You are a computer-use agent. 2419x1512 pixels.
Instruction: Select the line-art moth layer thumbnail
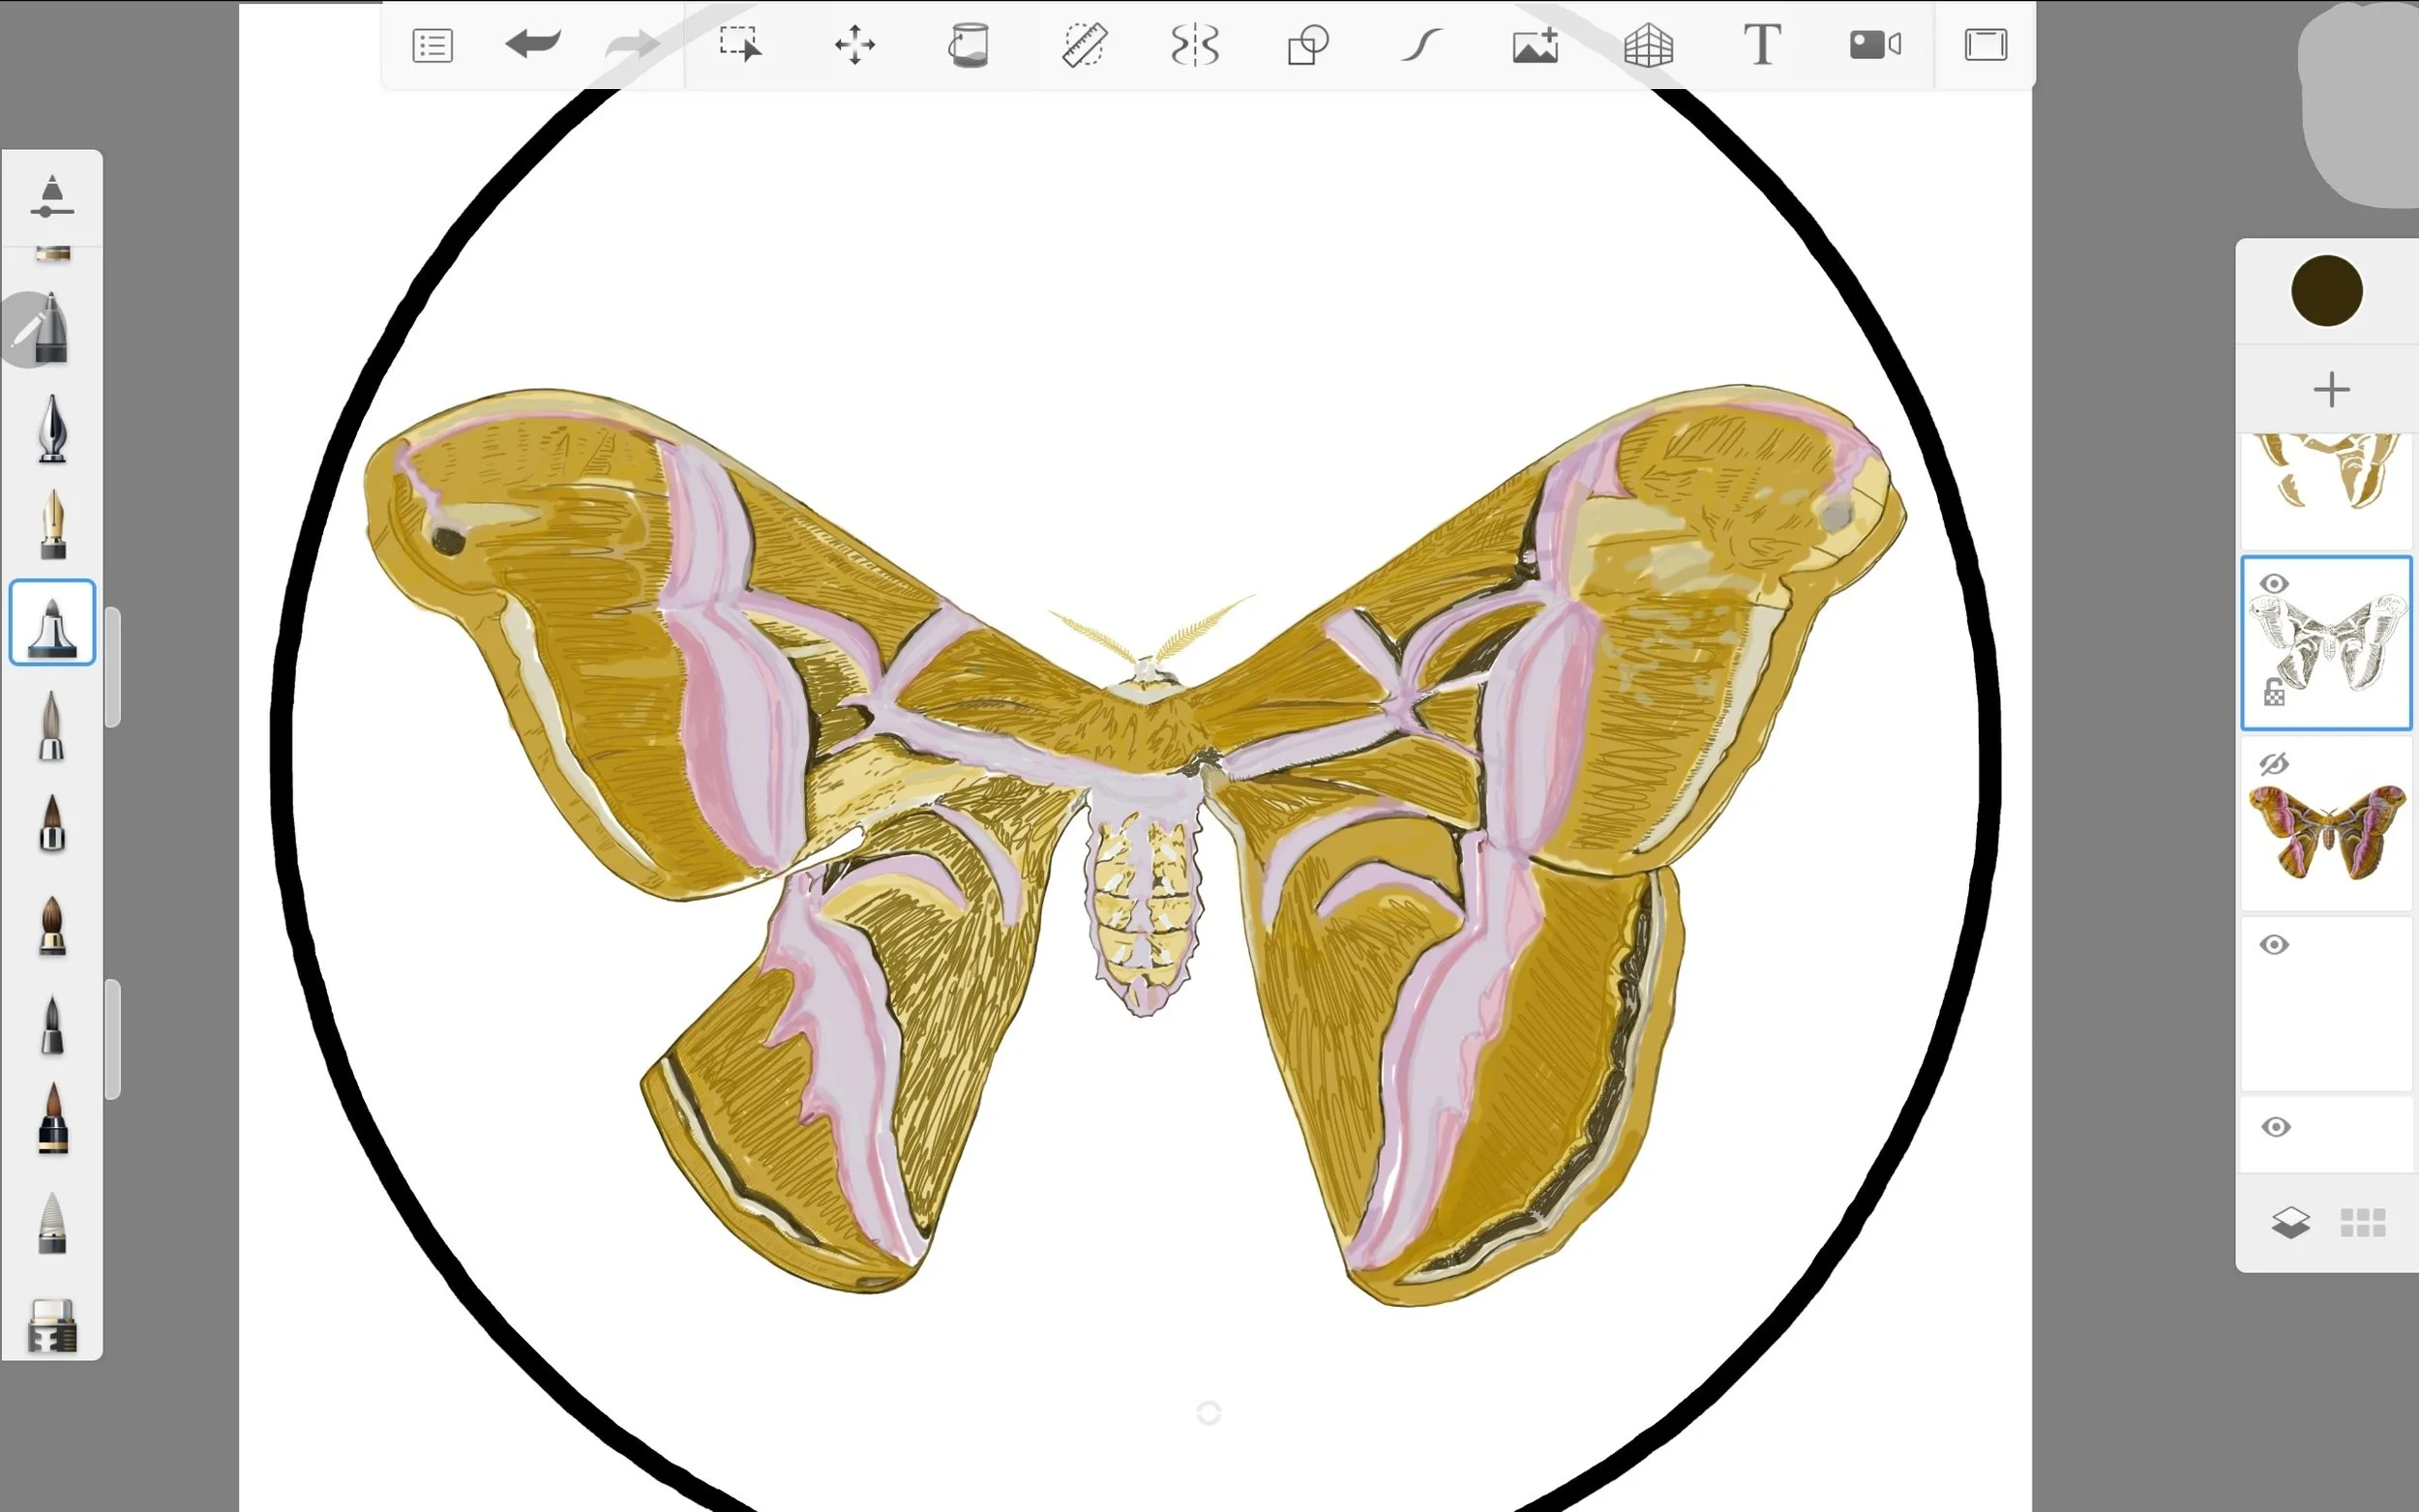pos(2326,643)
